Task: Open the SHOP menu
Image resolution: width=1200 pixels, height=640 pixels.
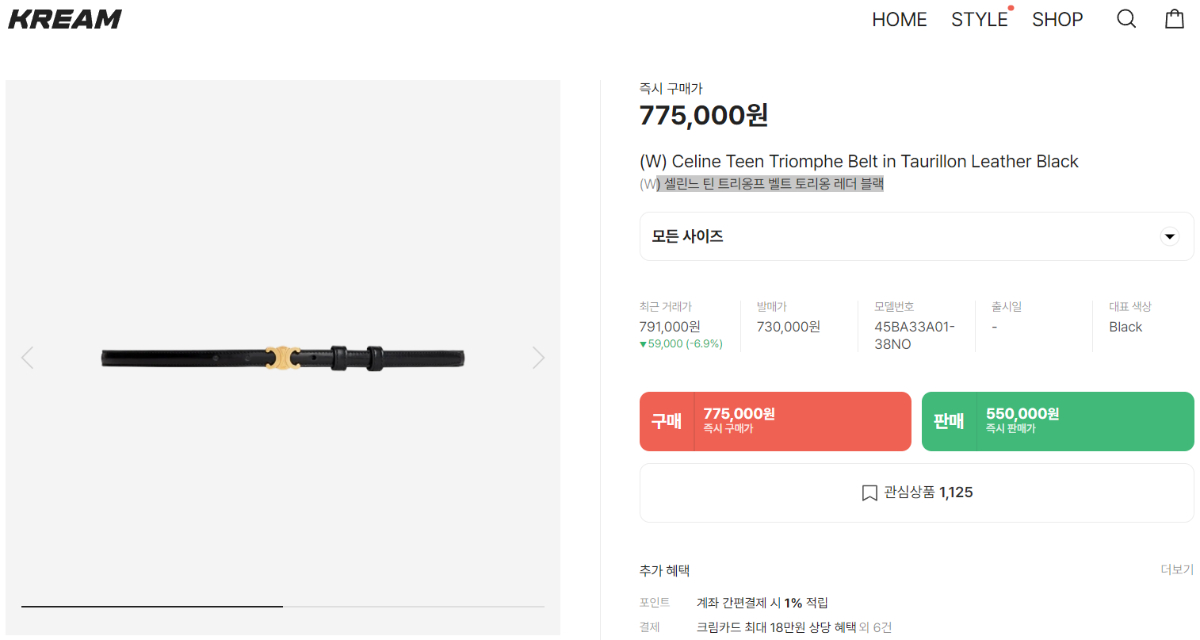Action: coord(1057,19)
